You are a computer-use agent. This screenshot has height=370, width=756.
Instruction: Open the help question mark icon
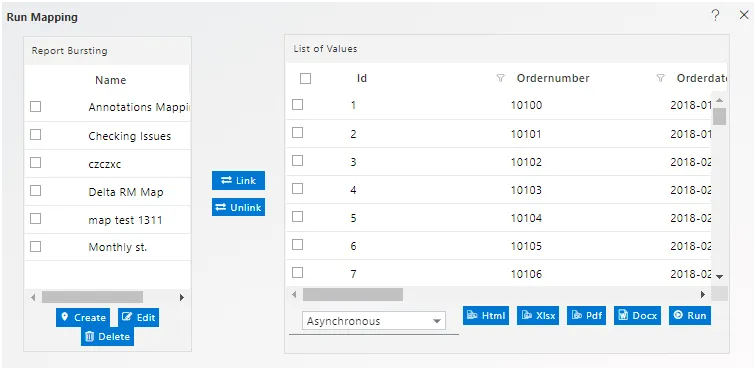tap(716, 15)
